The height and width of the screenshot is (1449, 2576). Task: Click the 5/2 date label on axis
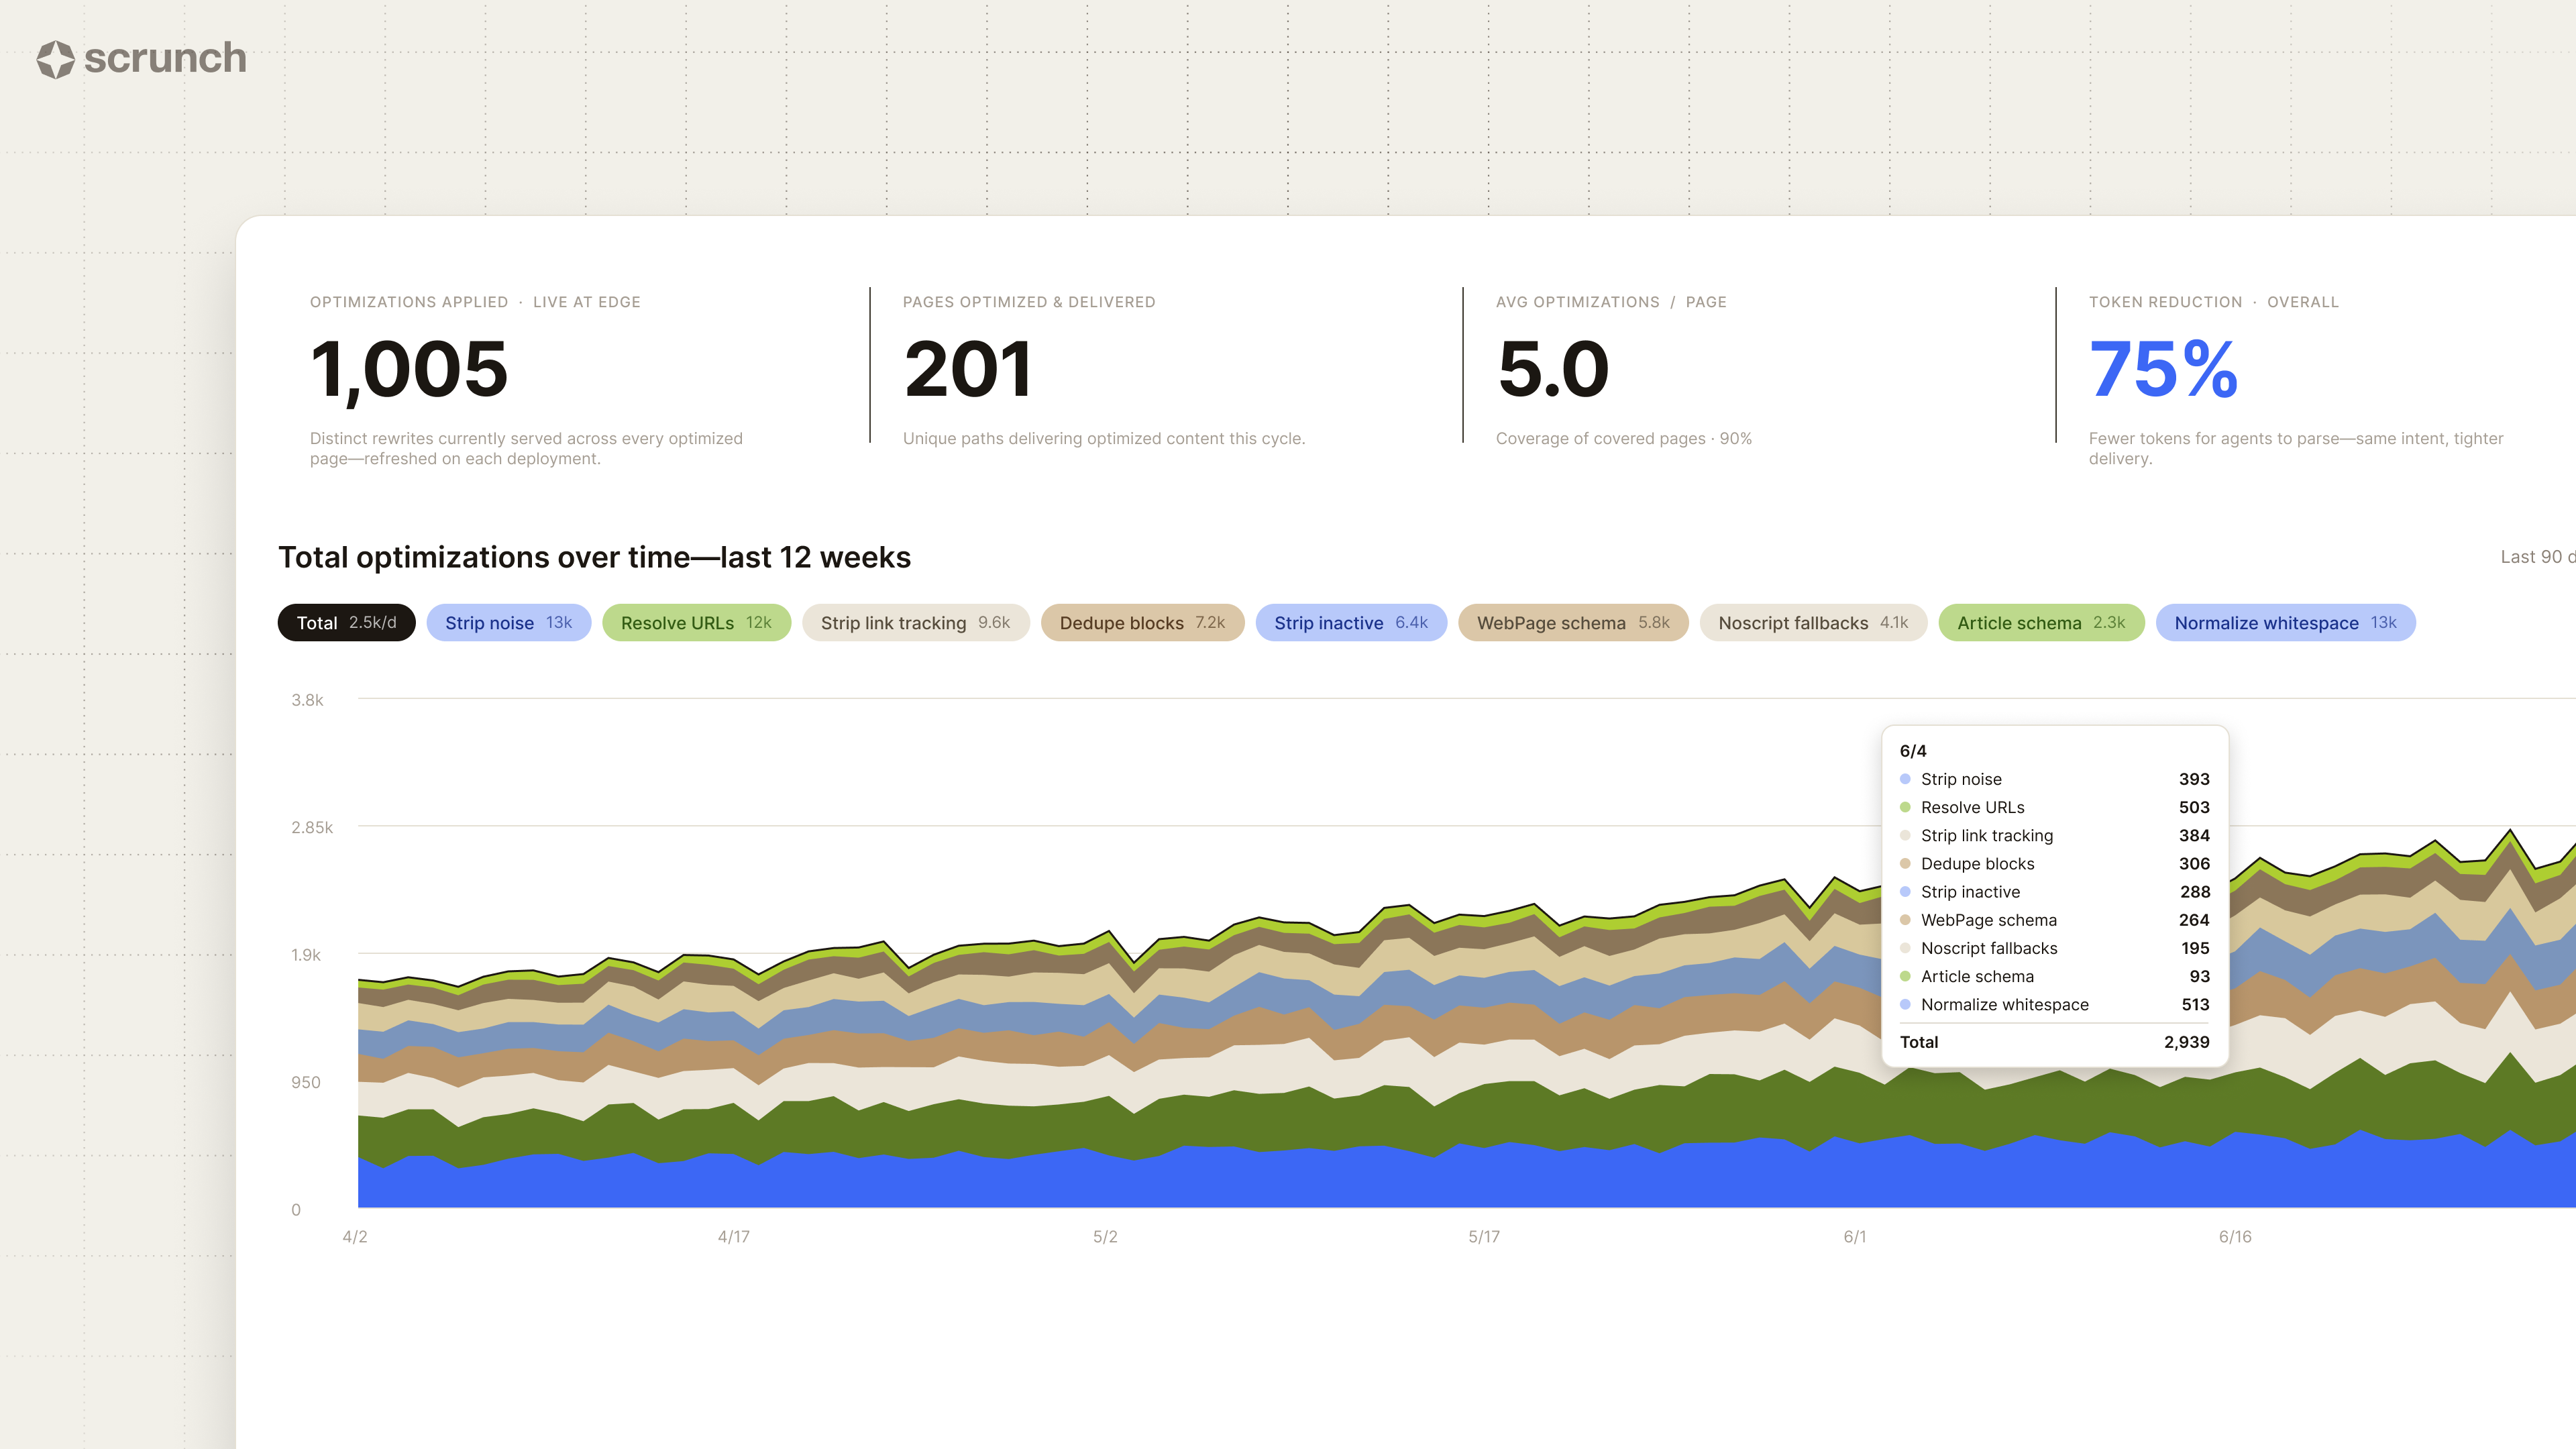[1105, 1237]
